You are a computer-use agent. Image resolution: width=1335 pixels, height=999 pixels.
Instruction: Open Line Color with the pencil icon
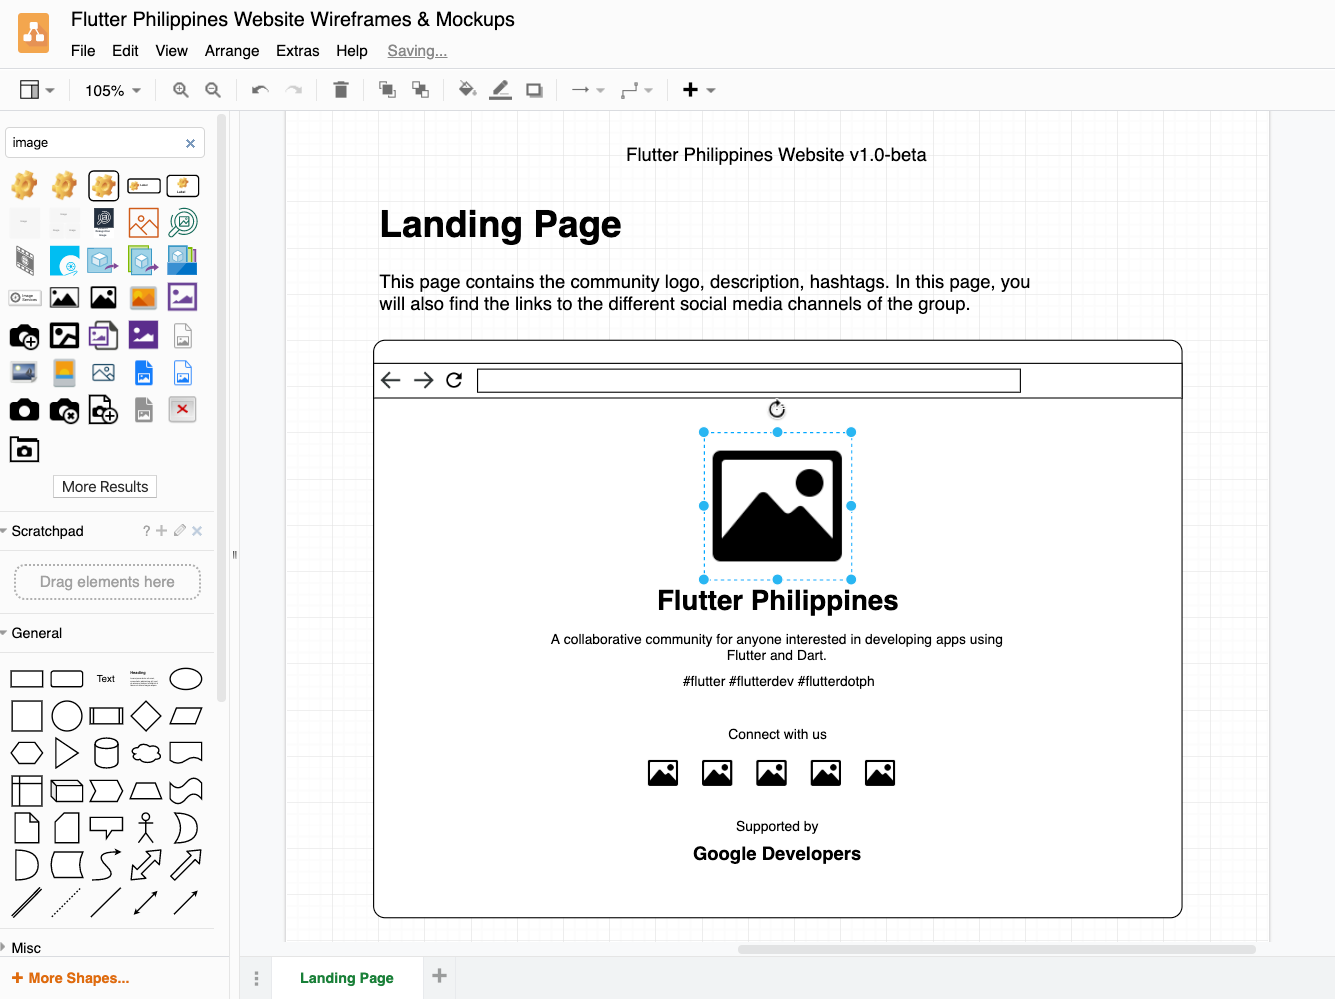[x=500, y=89]
